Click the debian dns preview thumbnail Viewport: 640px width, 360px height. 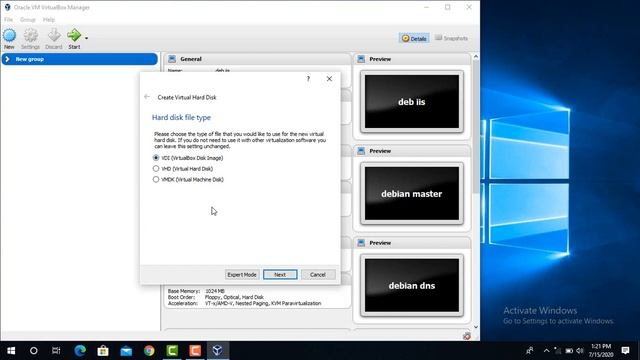[412, 285]
